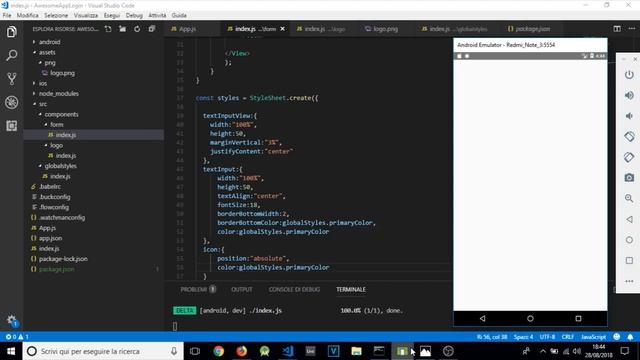The height and width of the screenshot is (360, 640).
Task: Close the index.js form editor tab
Action: [x=282, y=29]
